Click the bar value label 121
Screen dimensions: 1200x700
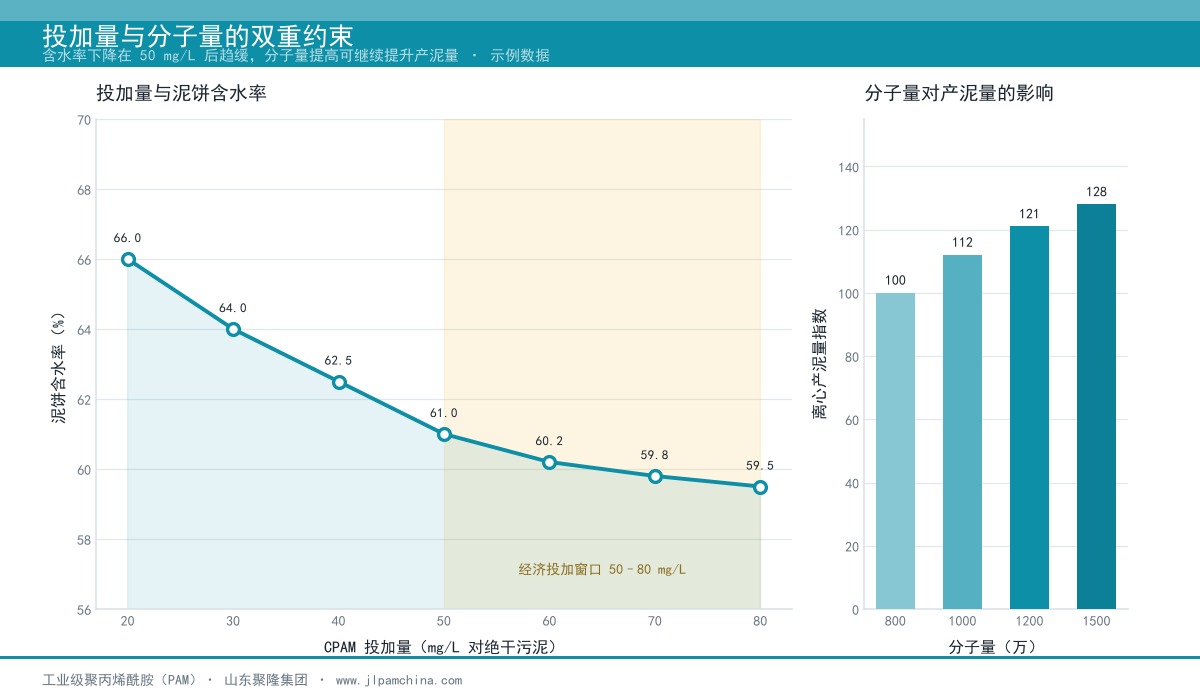coord(1029,214)
